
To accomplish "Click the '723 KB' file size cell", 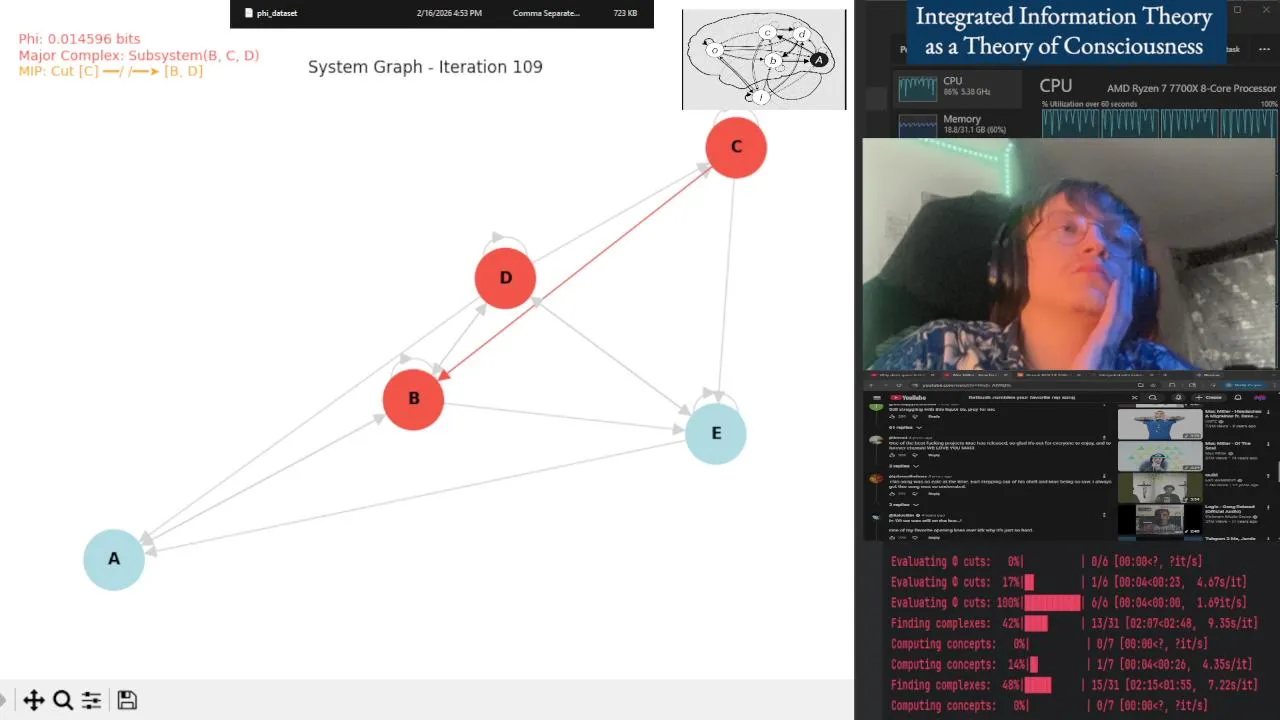I will (x=625, y=13).
